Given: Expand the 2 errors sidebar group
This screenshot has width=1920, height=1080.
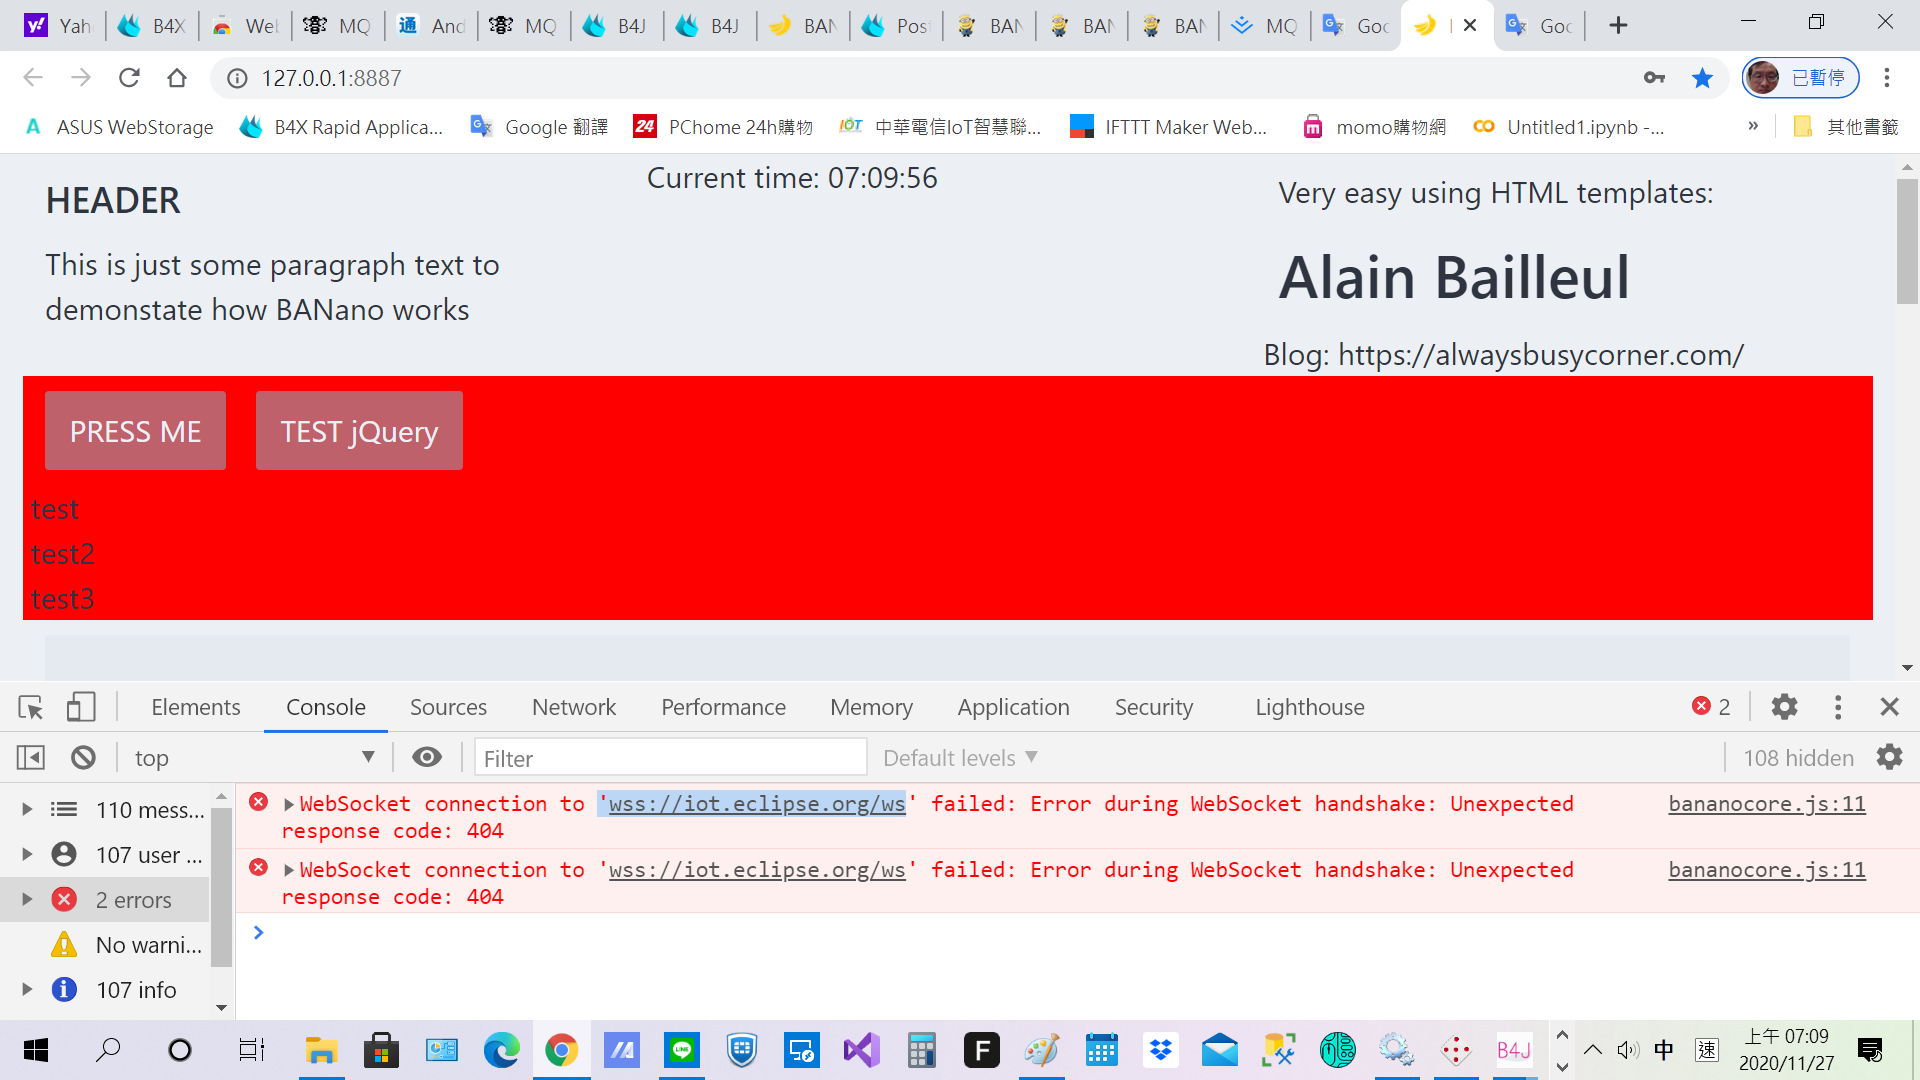Looking at the screenshot, I should click(27, 900).
